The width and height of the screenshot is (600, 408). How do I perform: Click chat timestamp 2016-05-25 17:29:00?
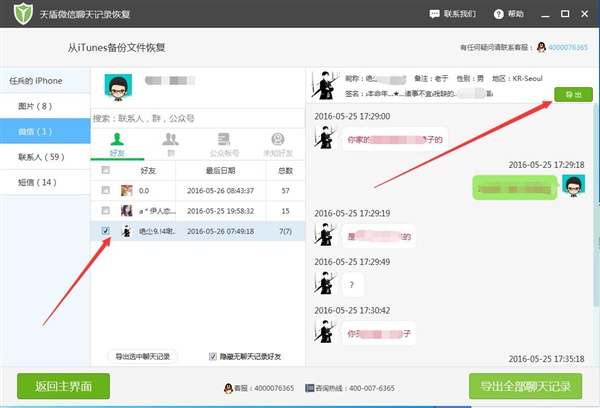tap(352, 116)
